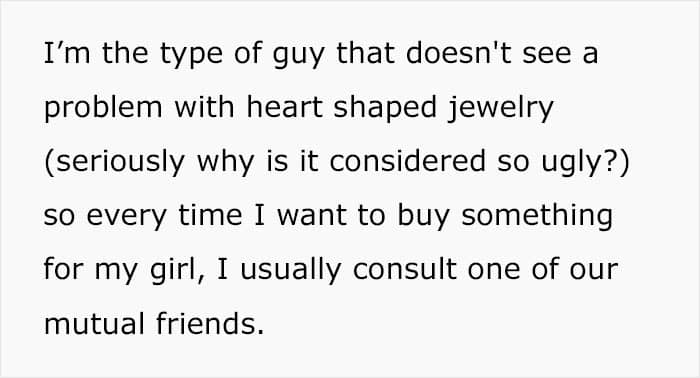Click the word "problem"
The image size is (700, 378).
[103, 109]
